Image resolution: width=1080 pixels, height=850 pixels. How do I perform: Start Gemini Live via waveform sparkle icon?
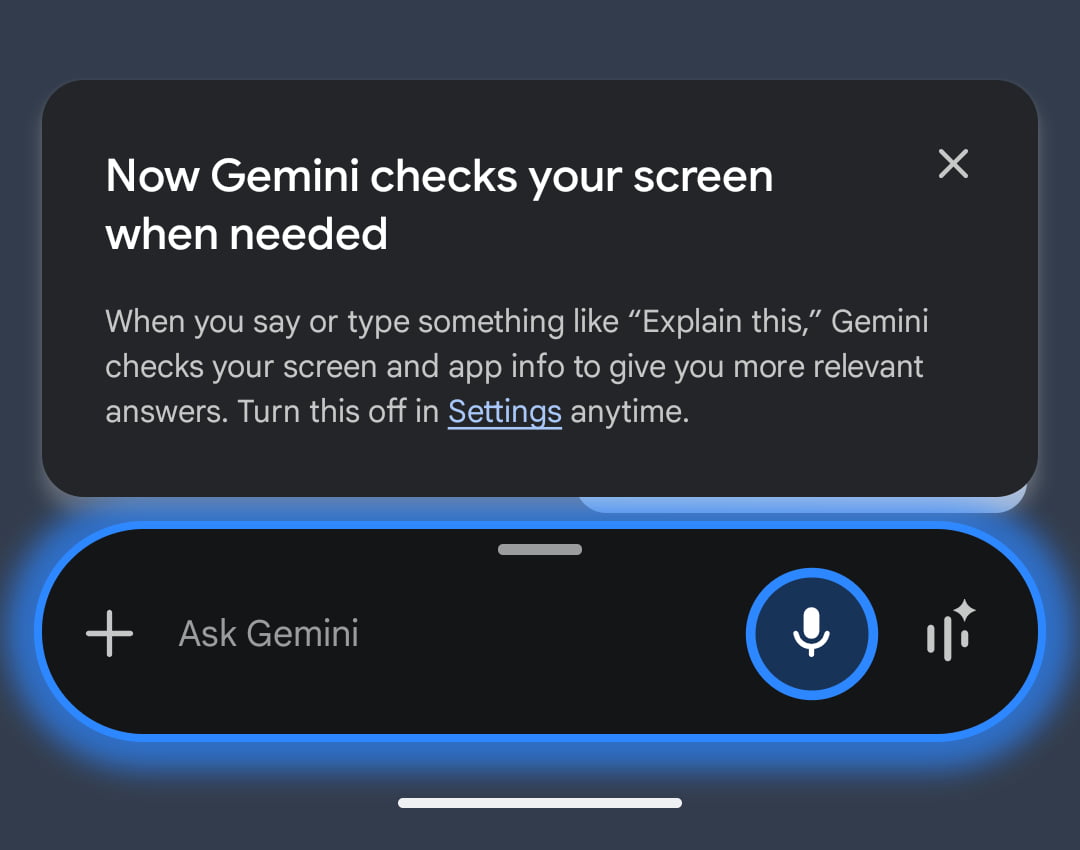(x=947, y=634)
